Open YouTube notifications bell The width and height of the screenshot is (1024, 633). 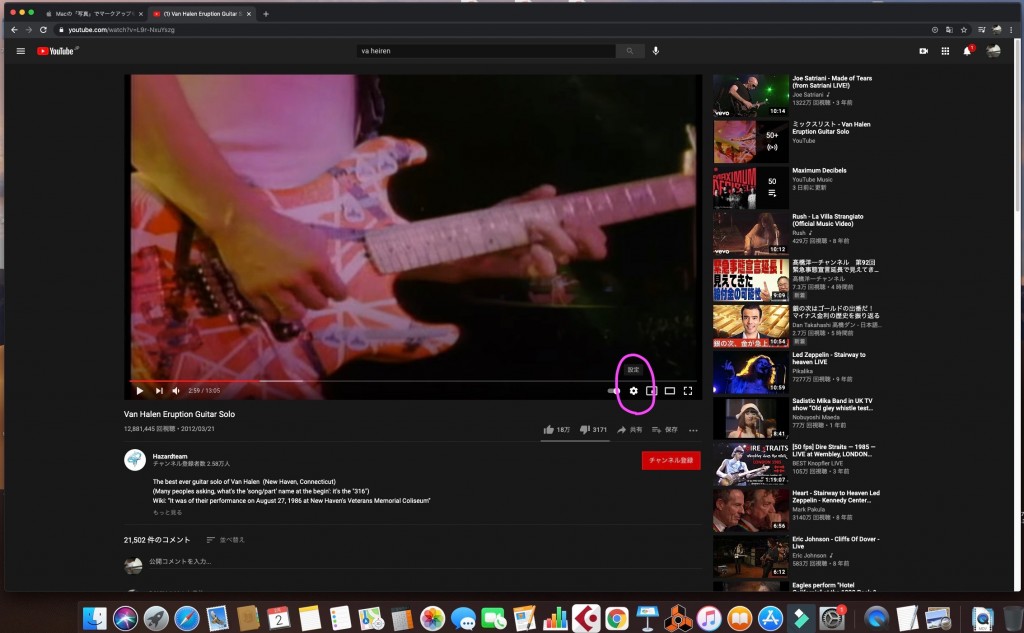(967, 51)
